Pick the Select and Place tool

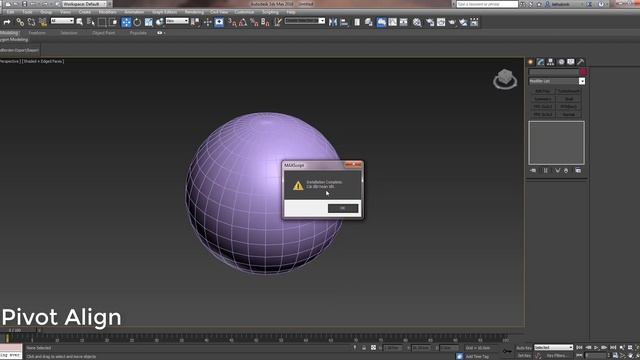pos(160,22)
